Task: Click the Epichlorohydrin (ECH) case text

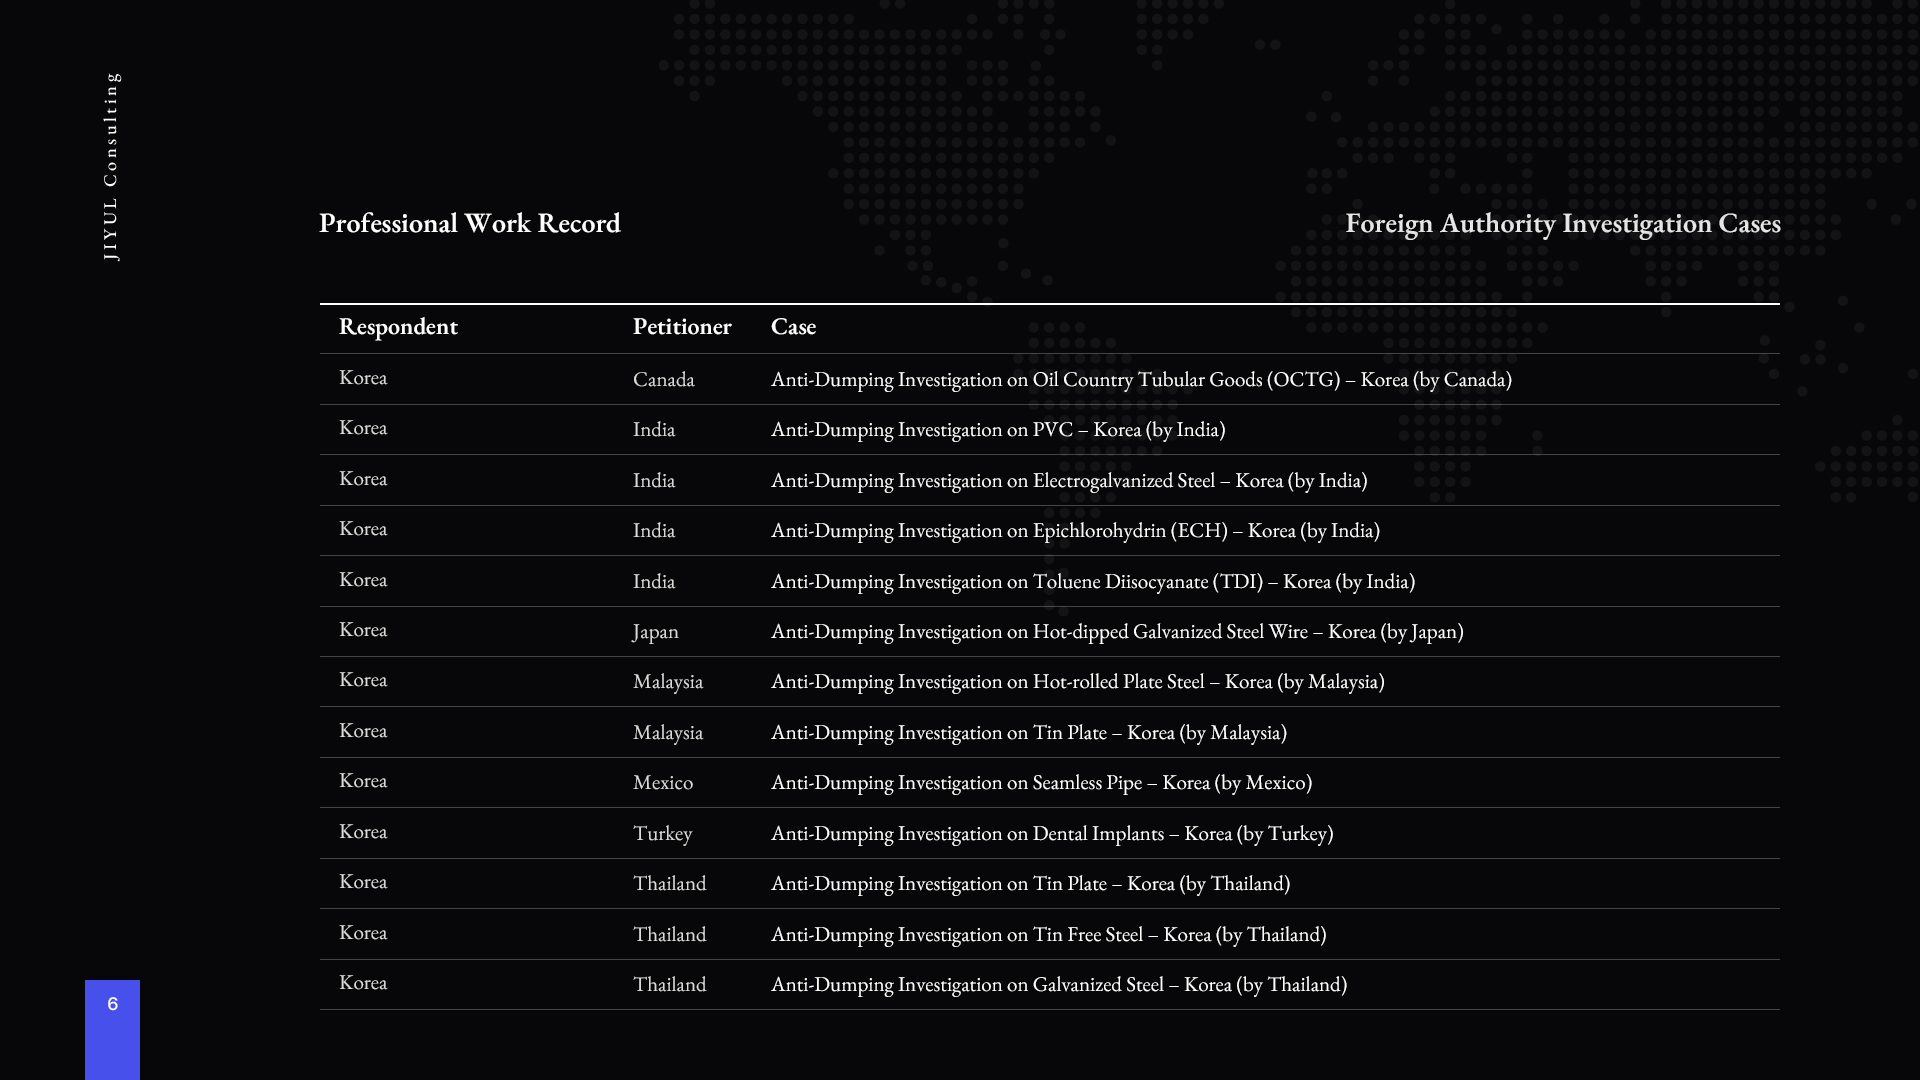Action: pos(1074,531)
